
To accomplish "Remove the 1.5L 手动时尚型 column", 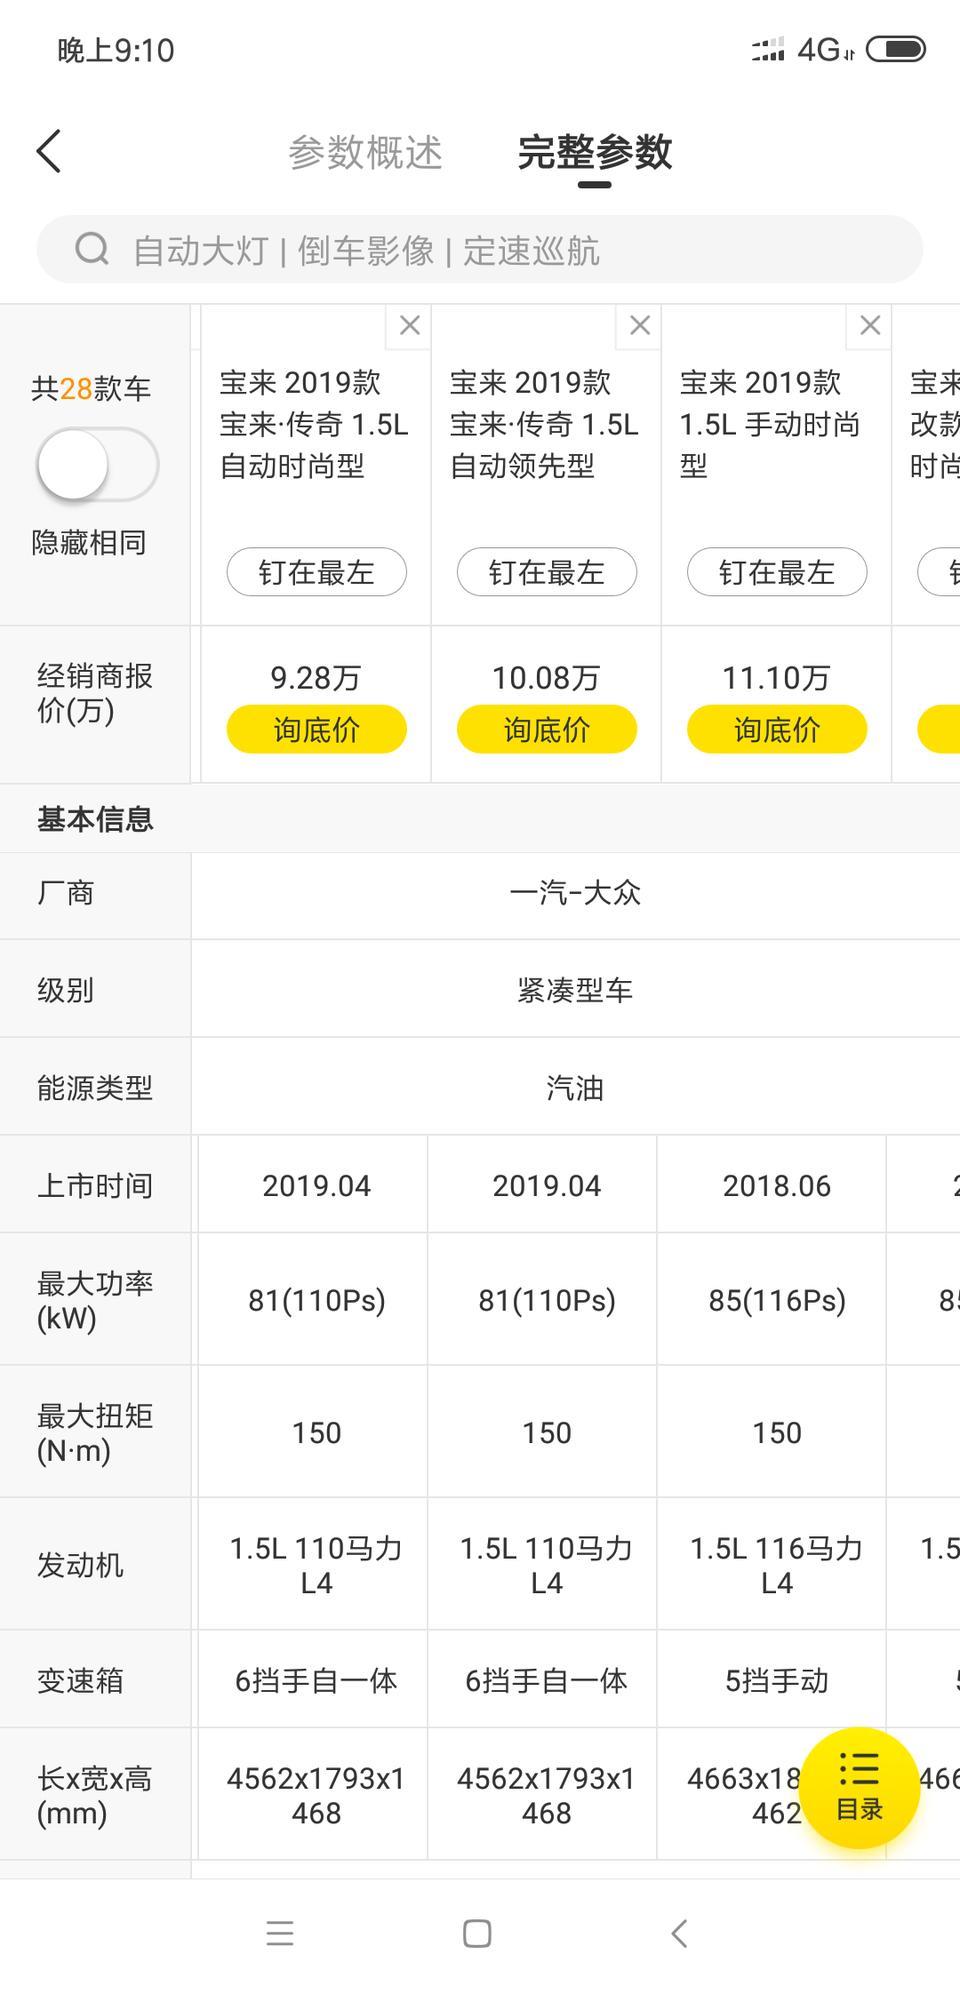I will [869, 325].
